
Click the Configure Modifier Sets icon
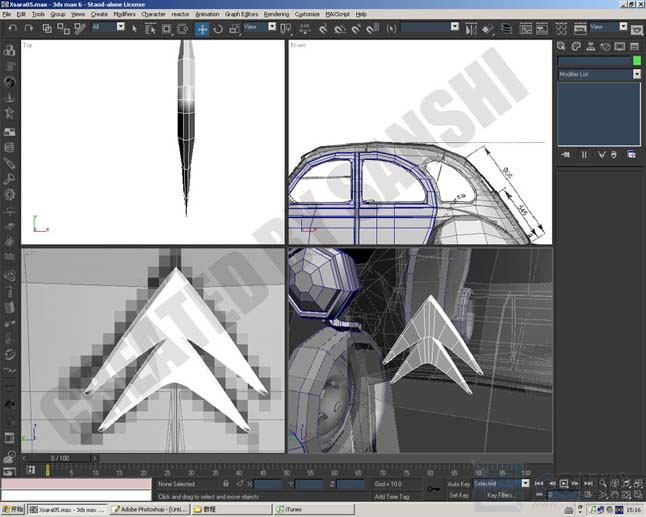coord(631,155)
